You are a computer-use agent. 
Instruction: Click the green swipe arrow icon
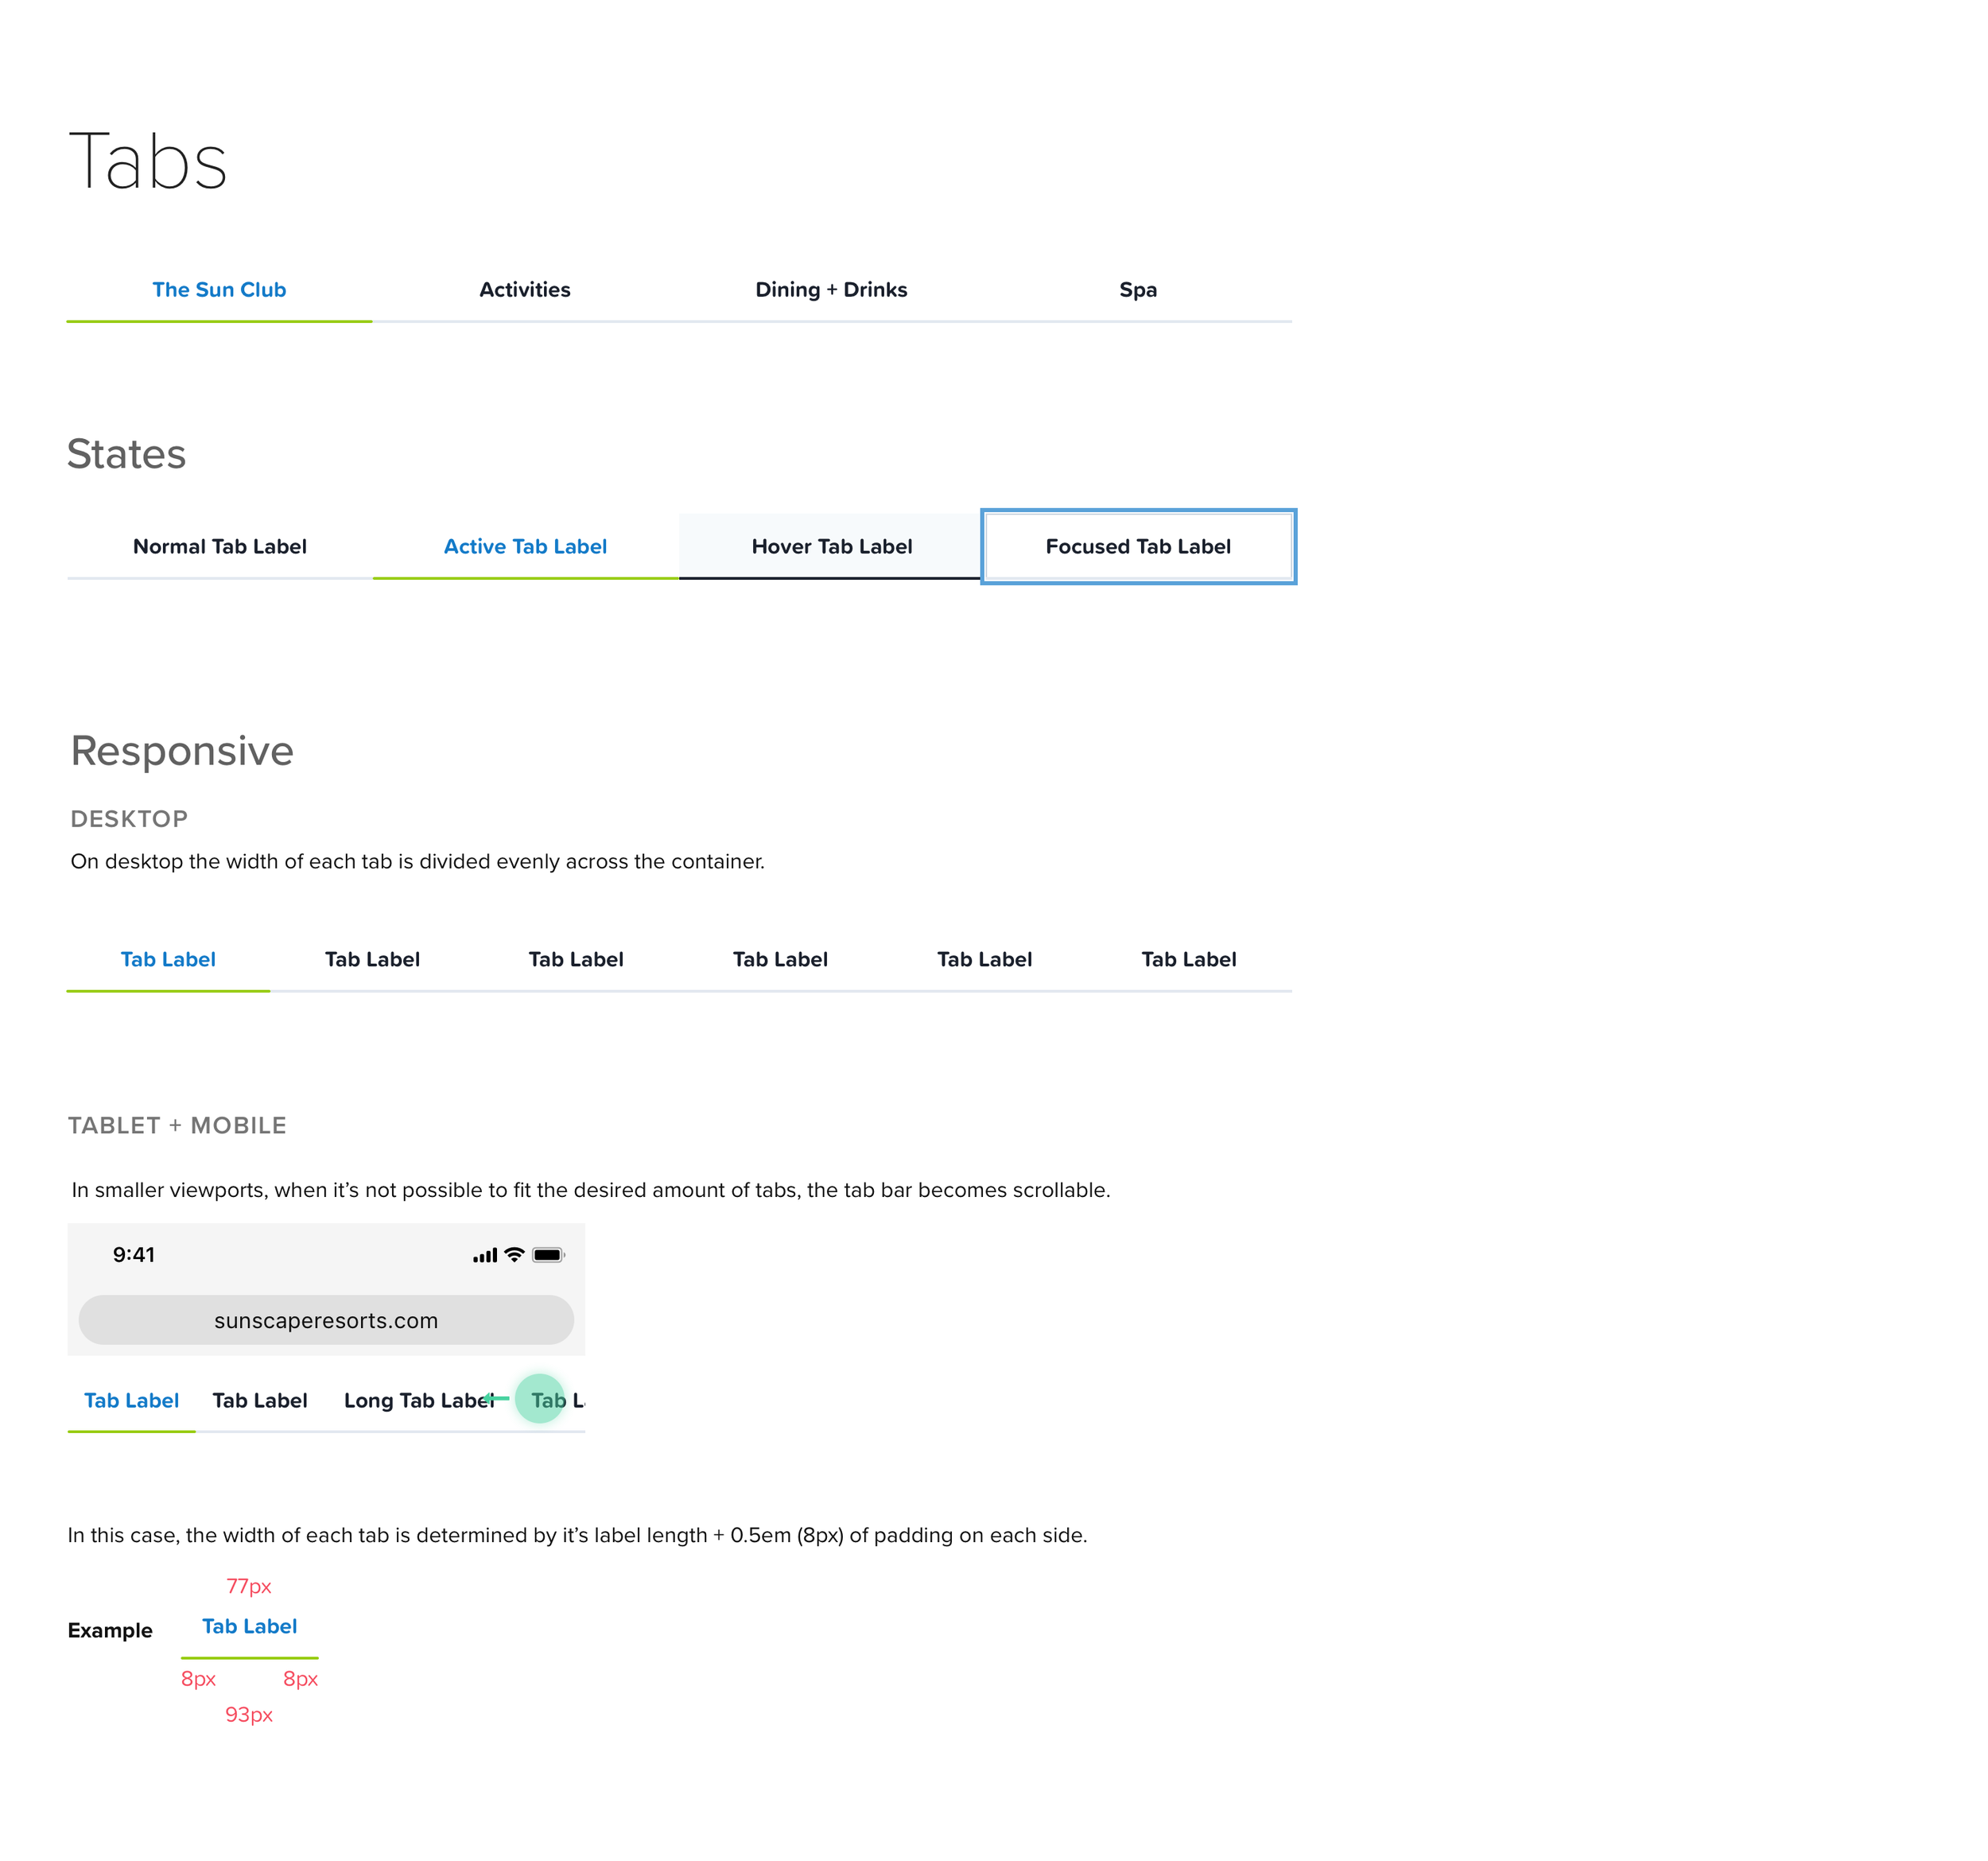tap(496, 1398)
